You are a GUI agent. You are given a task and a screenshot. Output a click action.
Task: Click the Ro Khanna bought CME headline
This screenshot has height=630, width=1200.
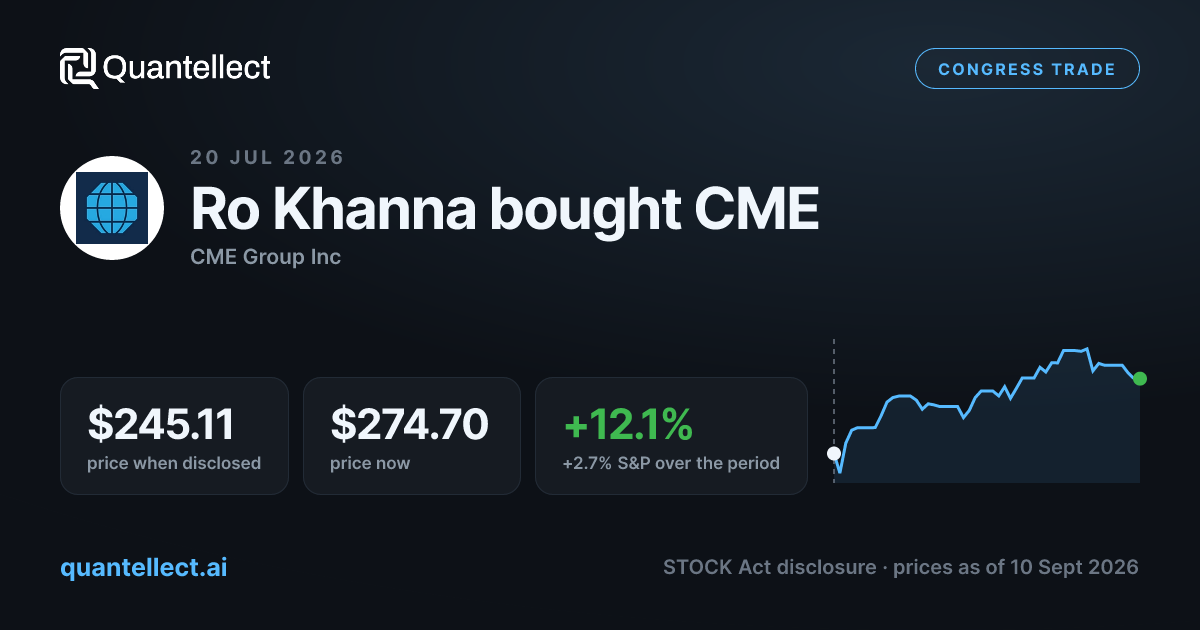pos(505,208)
